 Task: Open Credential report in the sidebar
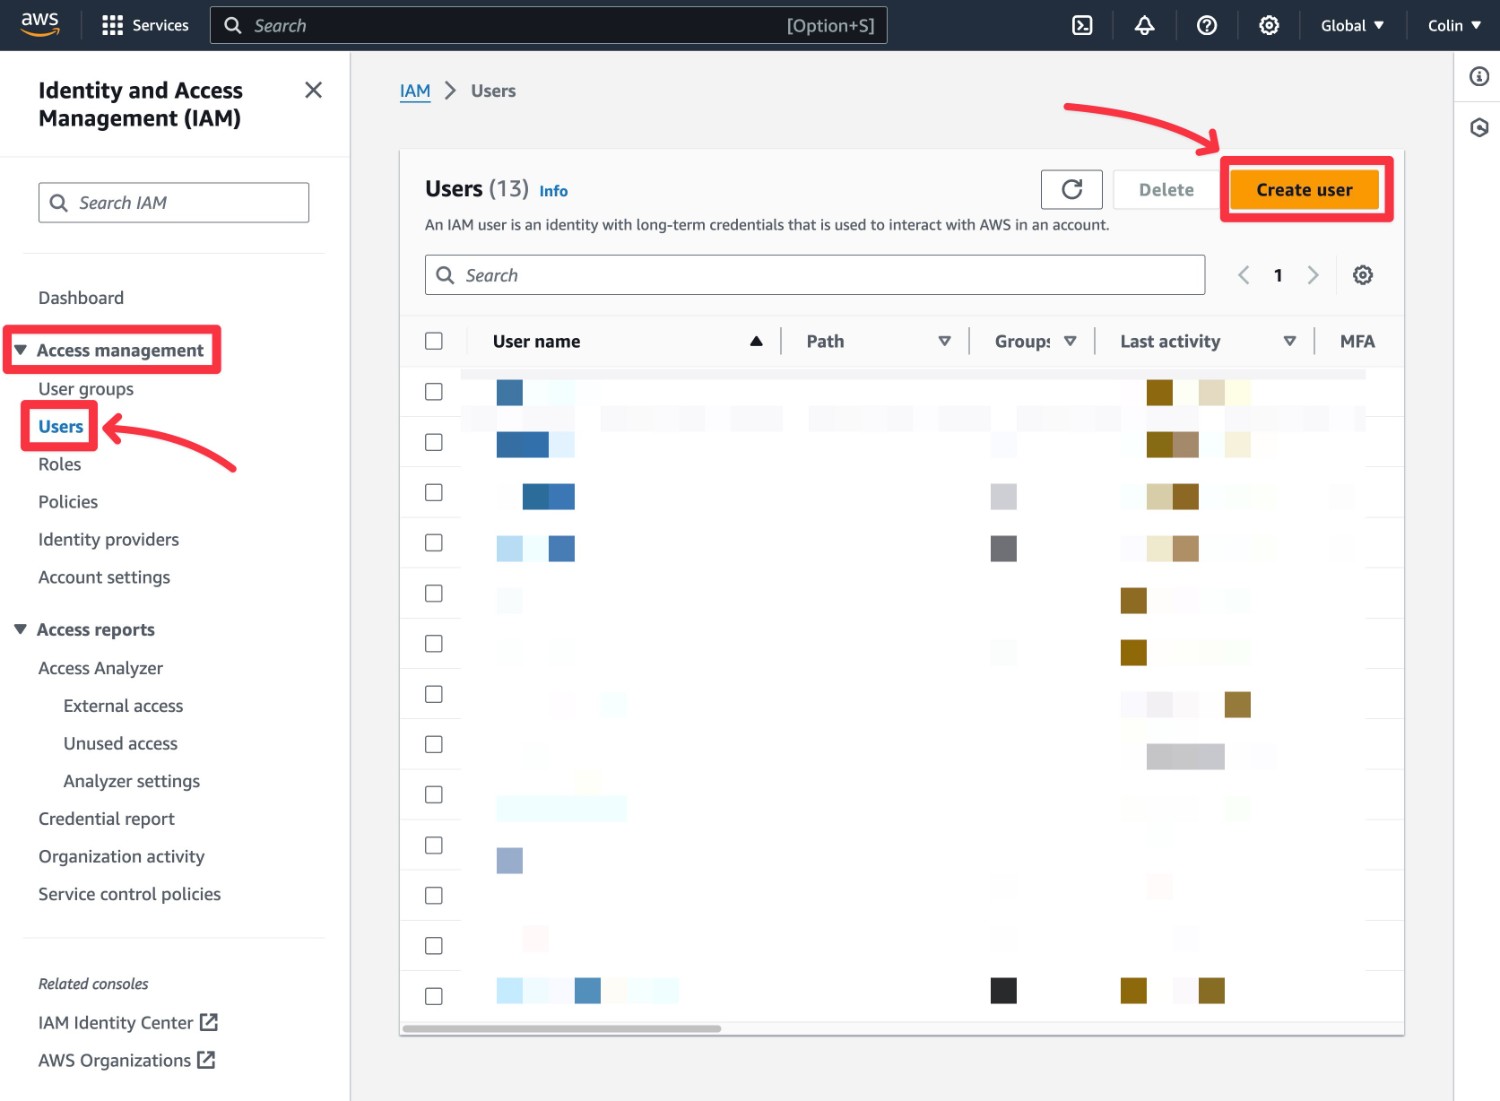(x=106, y=818)
